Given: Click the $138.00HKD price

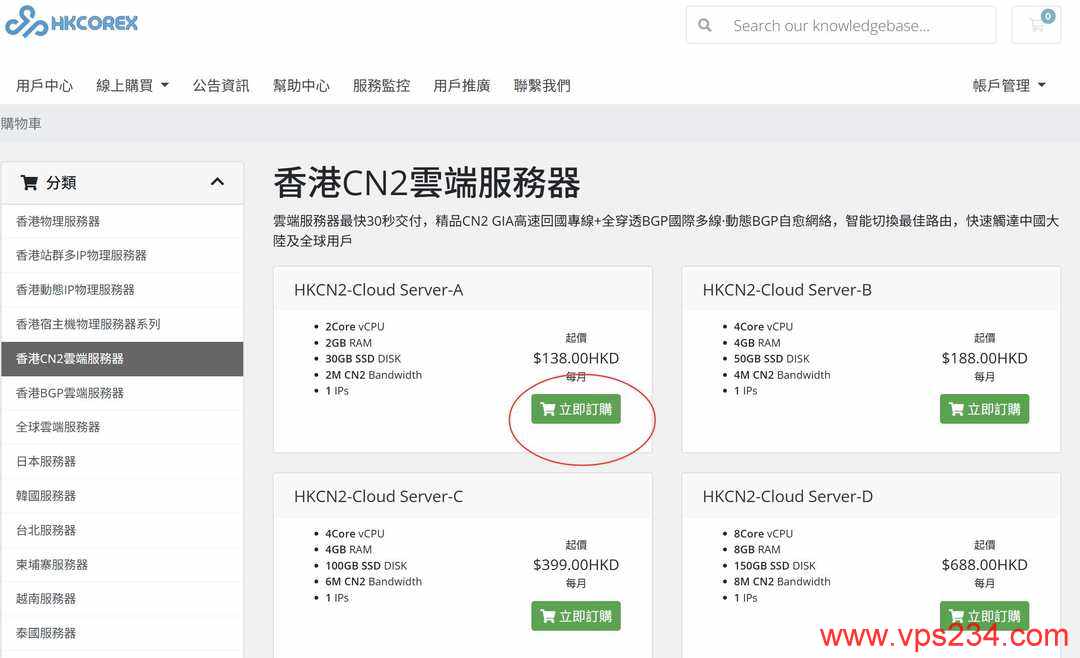Looking at the screenshot, I should (x=576, y=358).
